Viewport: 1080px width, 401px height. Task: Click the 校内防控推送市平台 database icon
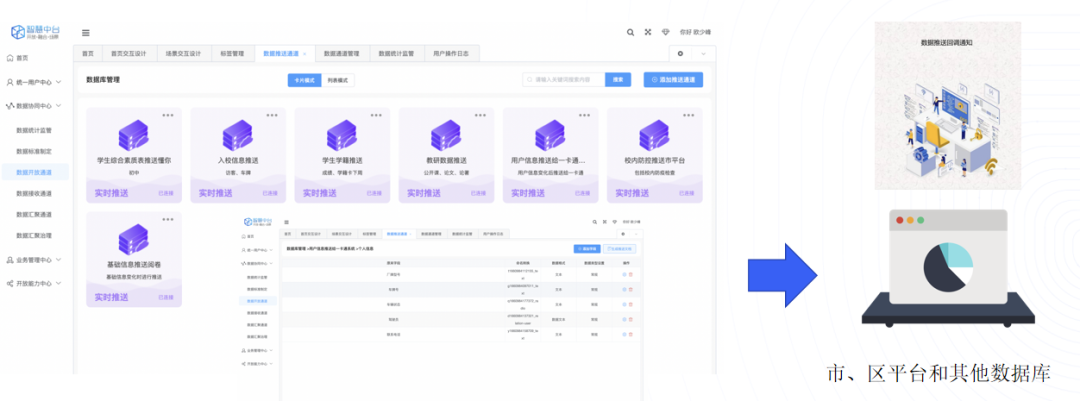click(654, 135)
